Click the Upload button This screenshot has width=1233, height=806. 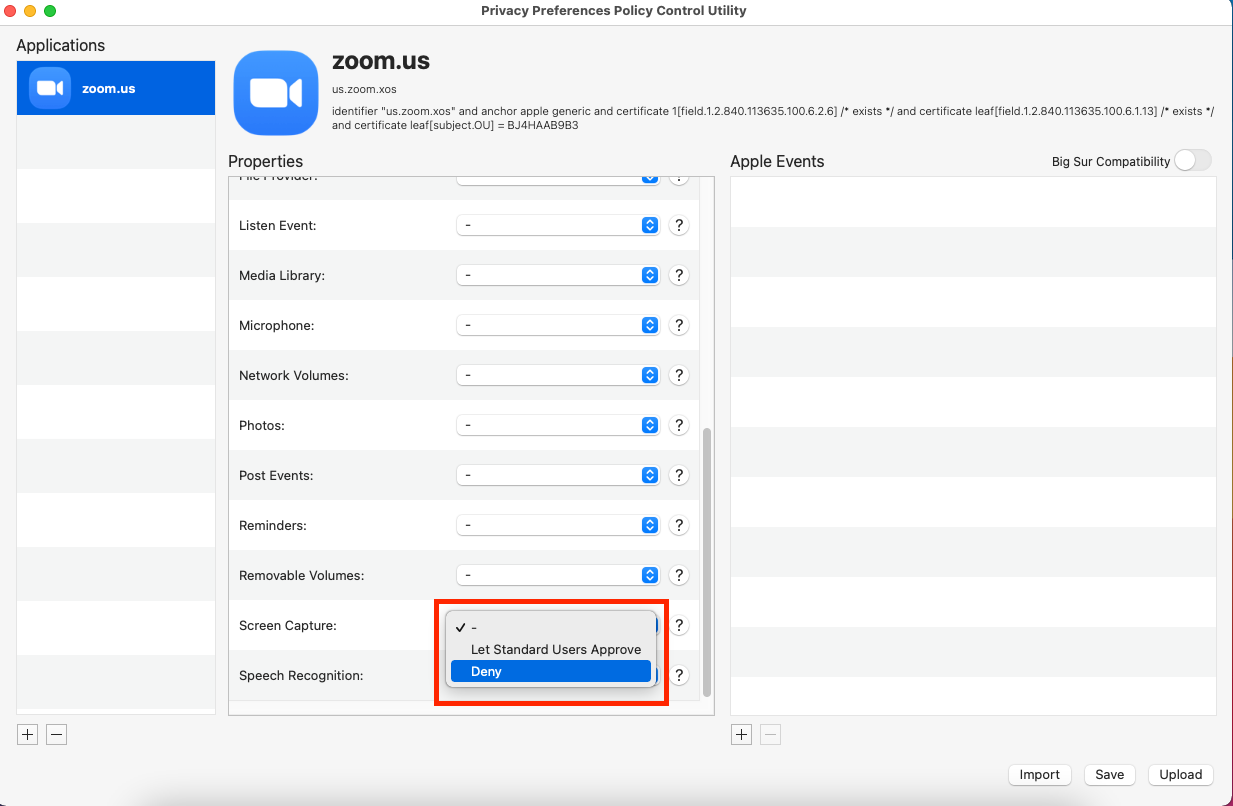click(1180, 774)
